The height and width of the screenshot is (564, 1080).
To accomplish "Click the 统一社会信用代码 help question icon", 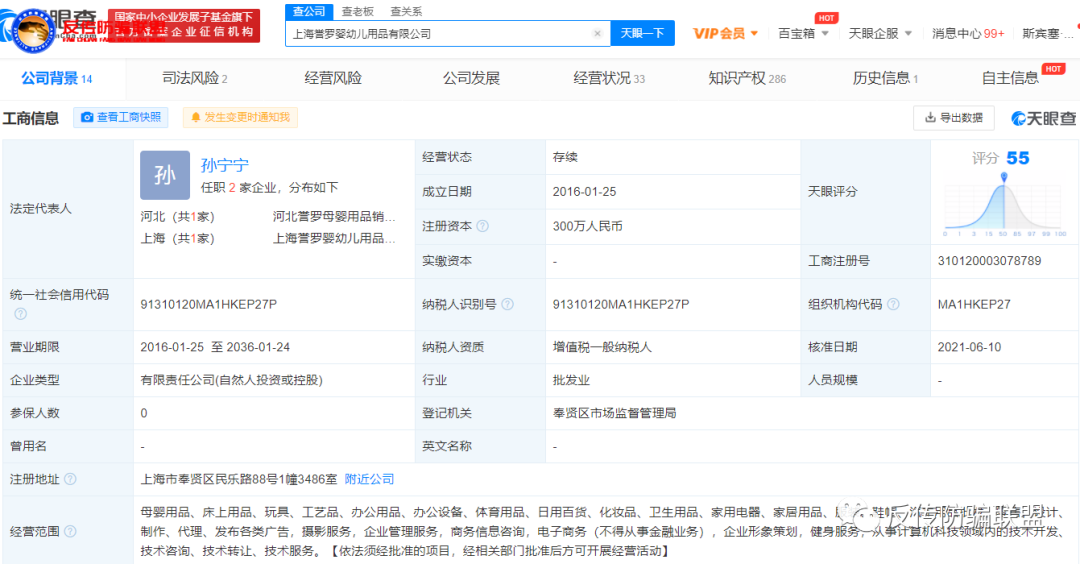I will pyautogui.click(x=21, y=314).
